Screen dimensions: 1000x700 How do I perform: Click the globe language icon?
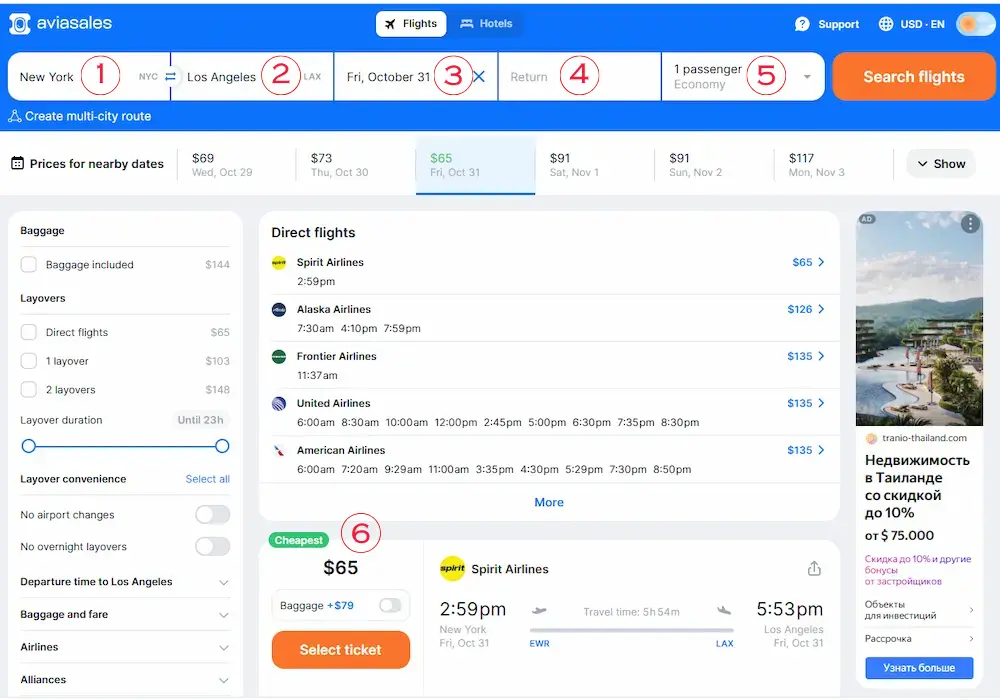point(886,24)
